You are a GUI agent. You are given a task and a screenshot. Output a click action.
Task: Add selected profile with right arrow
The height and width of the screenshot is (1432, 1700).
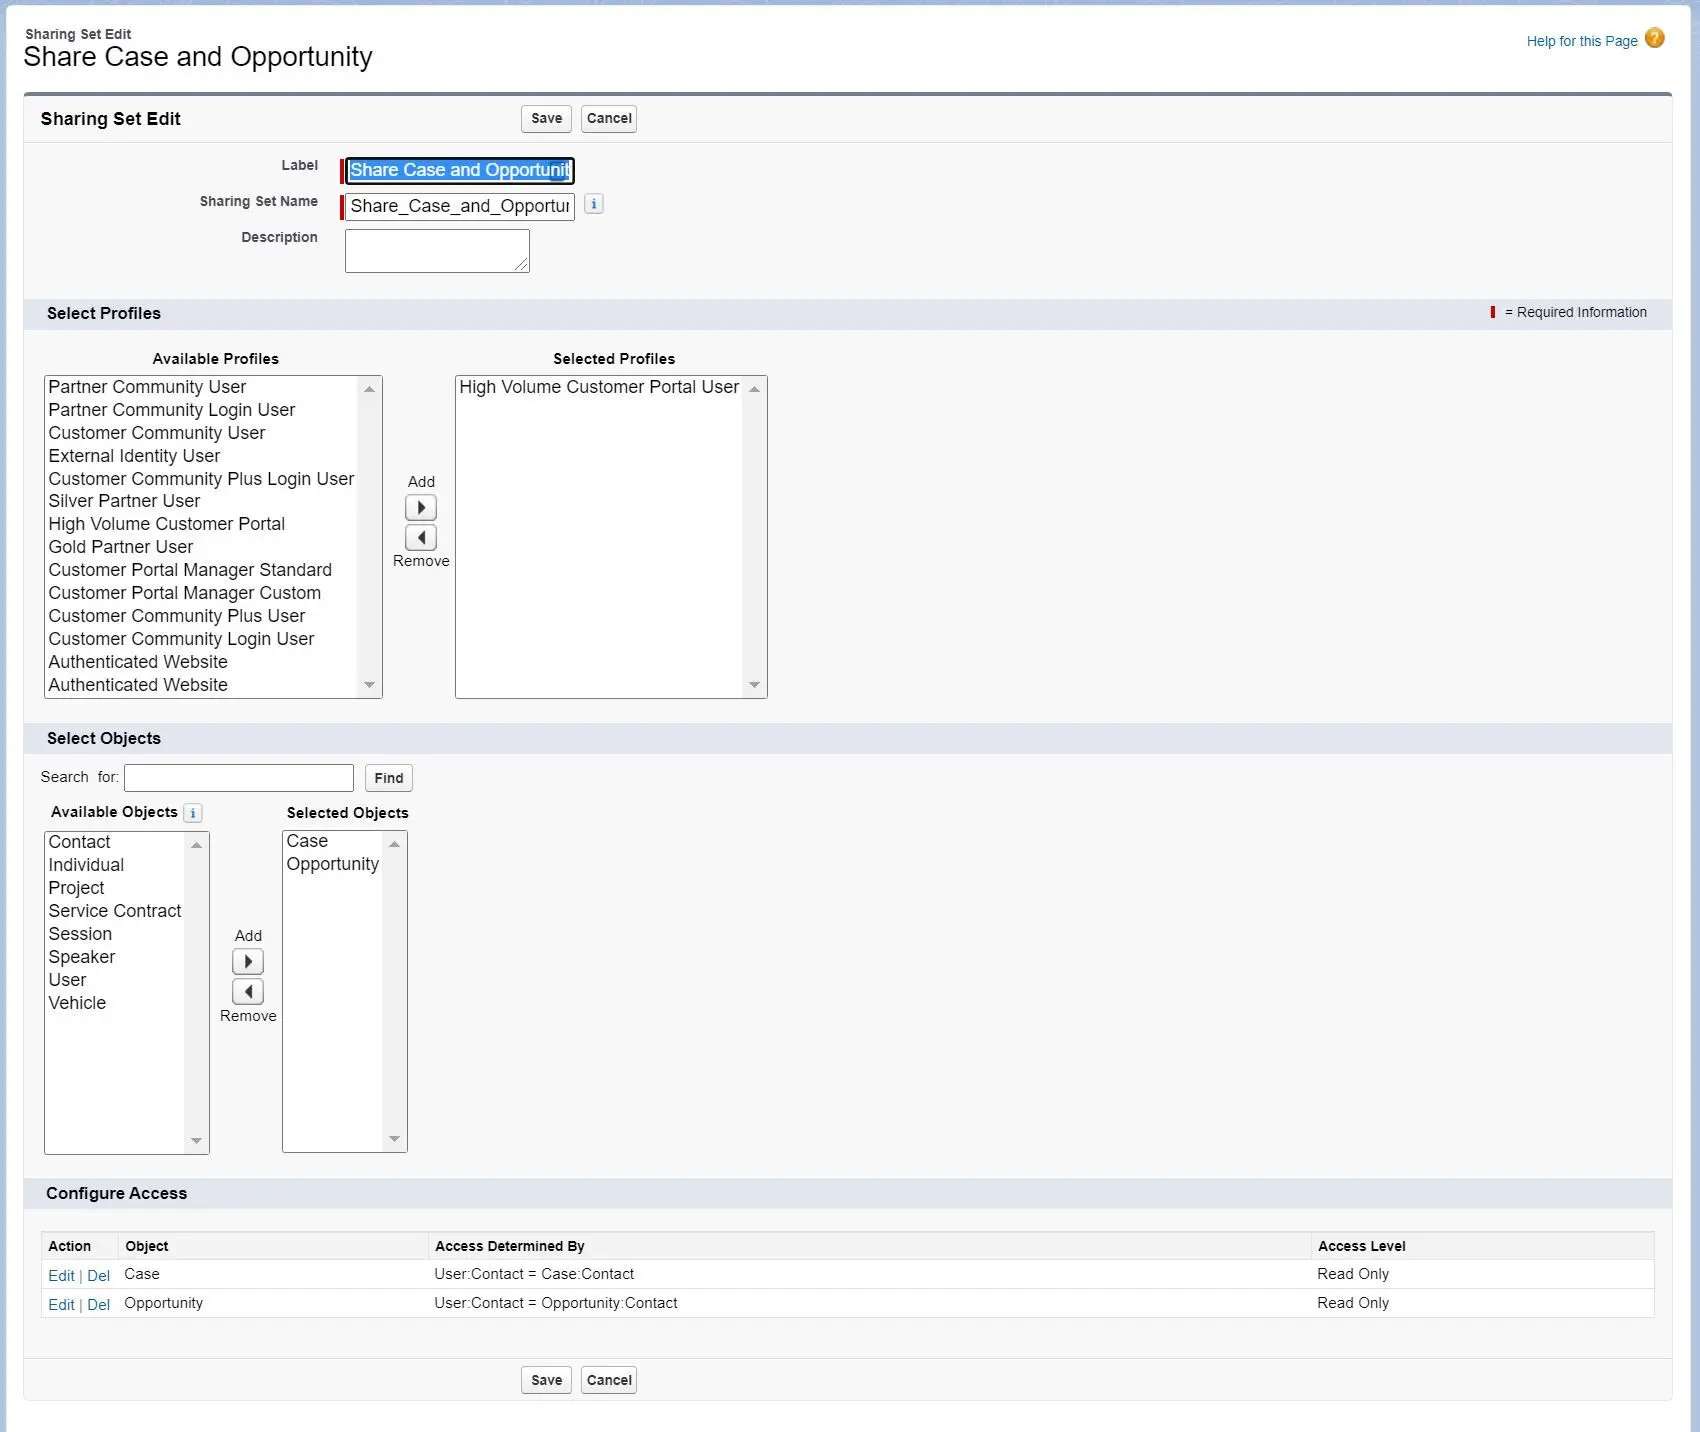[x=421, y=508]
